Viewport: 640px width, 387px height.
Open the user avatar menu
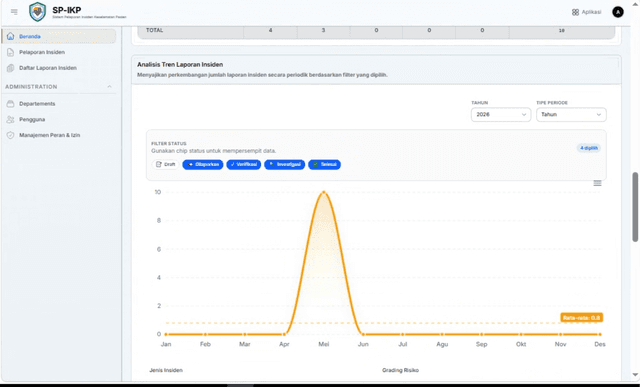618,12
